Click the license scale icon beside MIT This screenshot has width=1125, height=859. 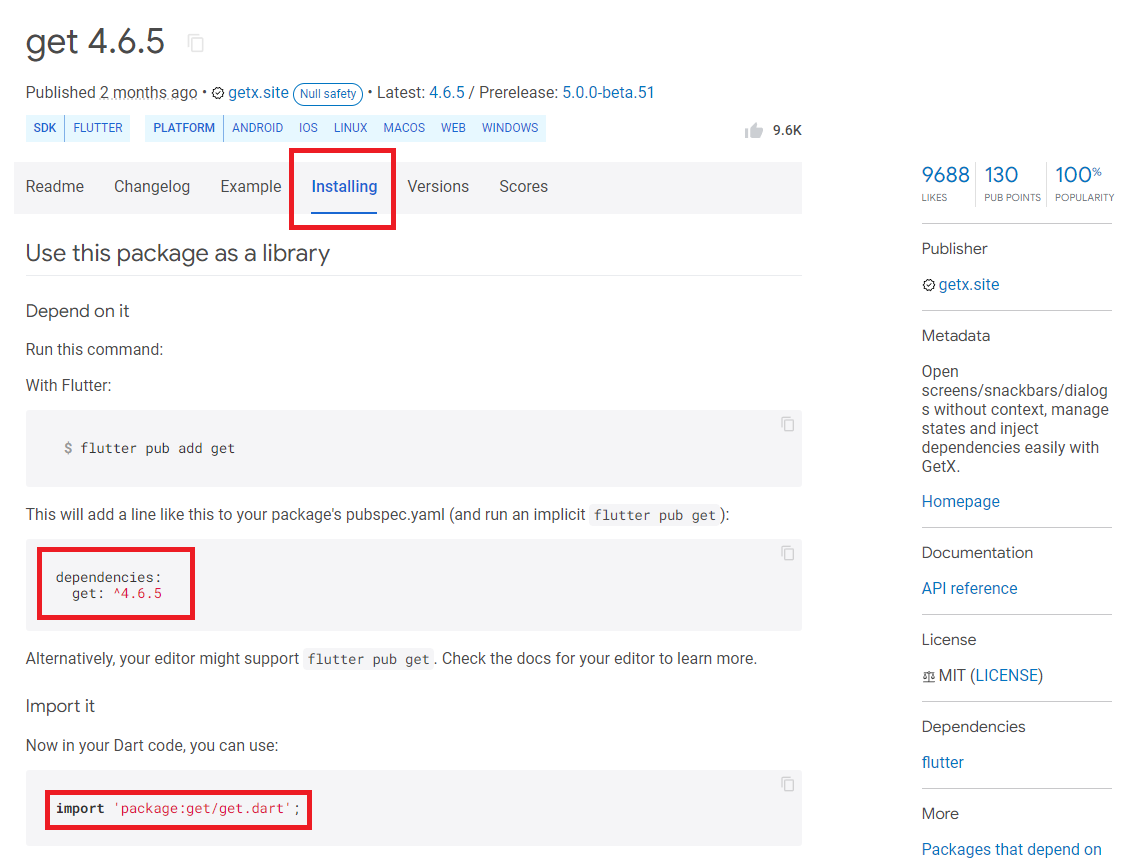click(928, 676)
